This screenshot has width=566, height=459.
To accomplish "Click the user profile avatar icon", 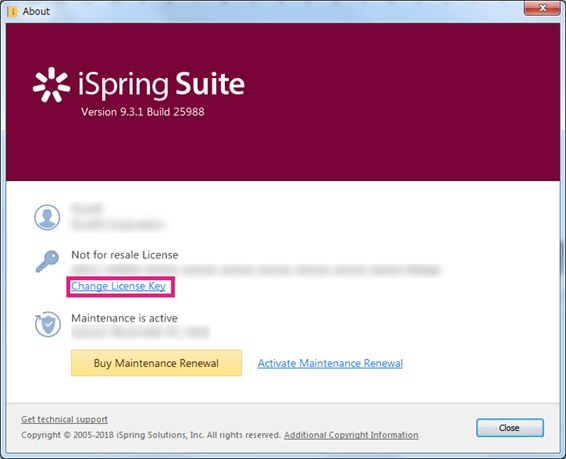I will click(47, 217).
